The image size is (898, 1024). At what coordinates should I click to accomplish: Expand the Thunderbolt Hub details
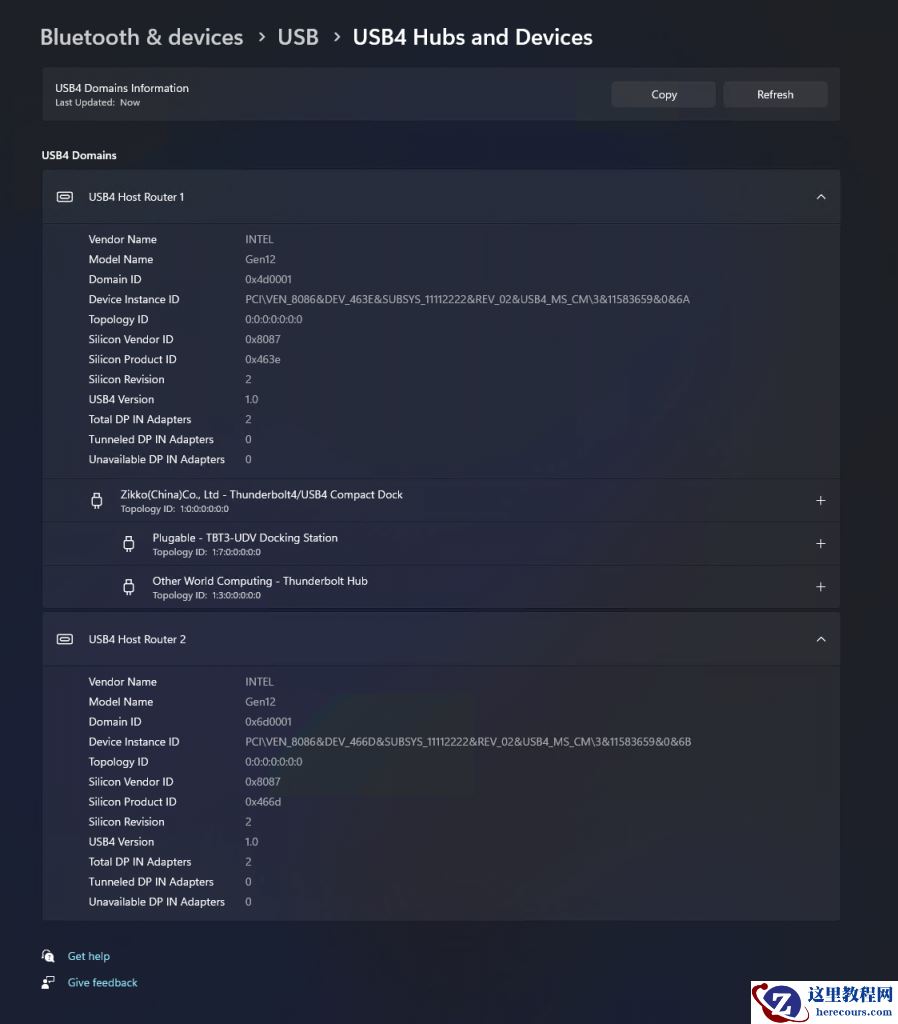[x=821, y=587]
